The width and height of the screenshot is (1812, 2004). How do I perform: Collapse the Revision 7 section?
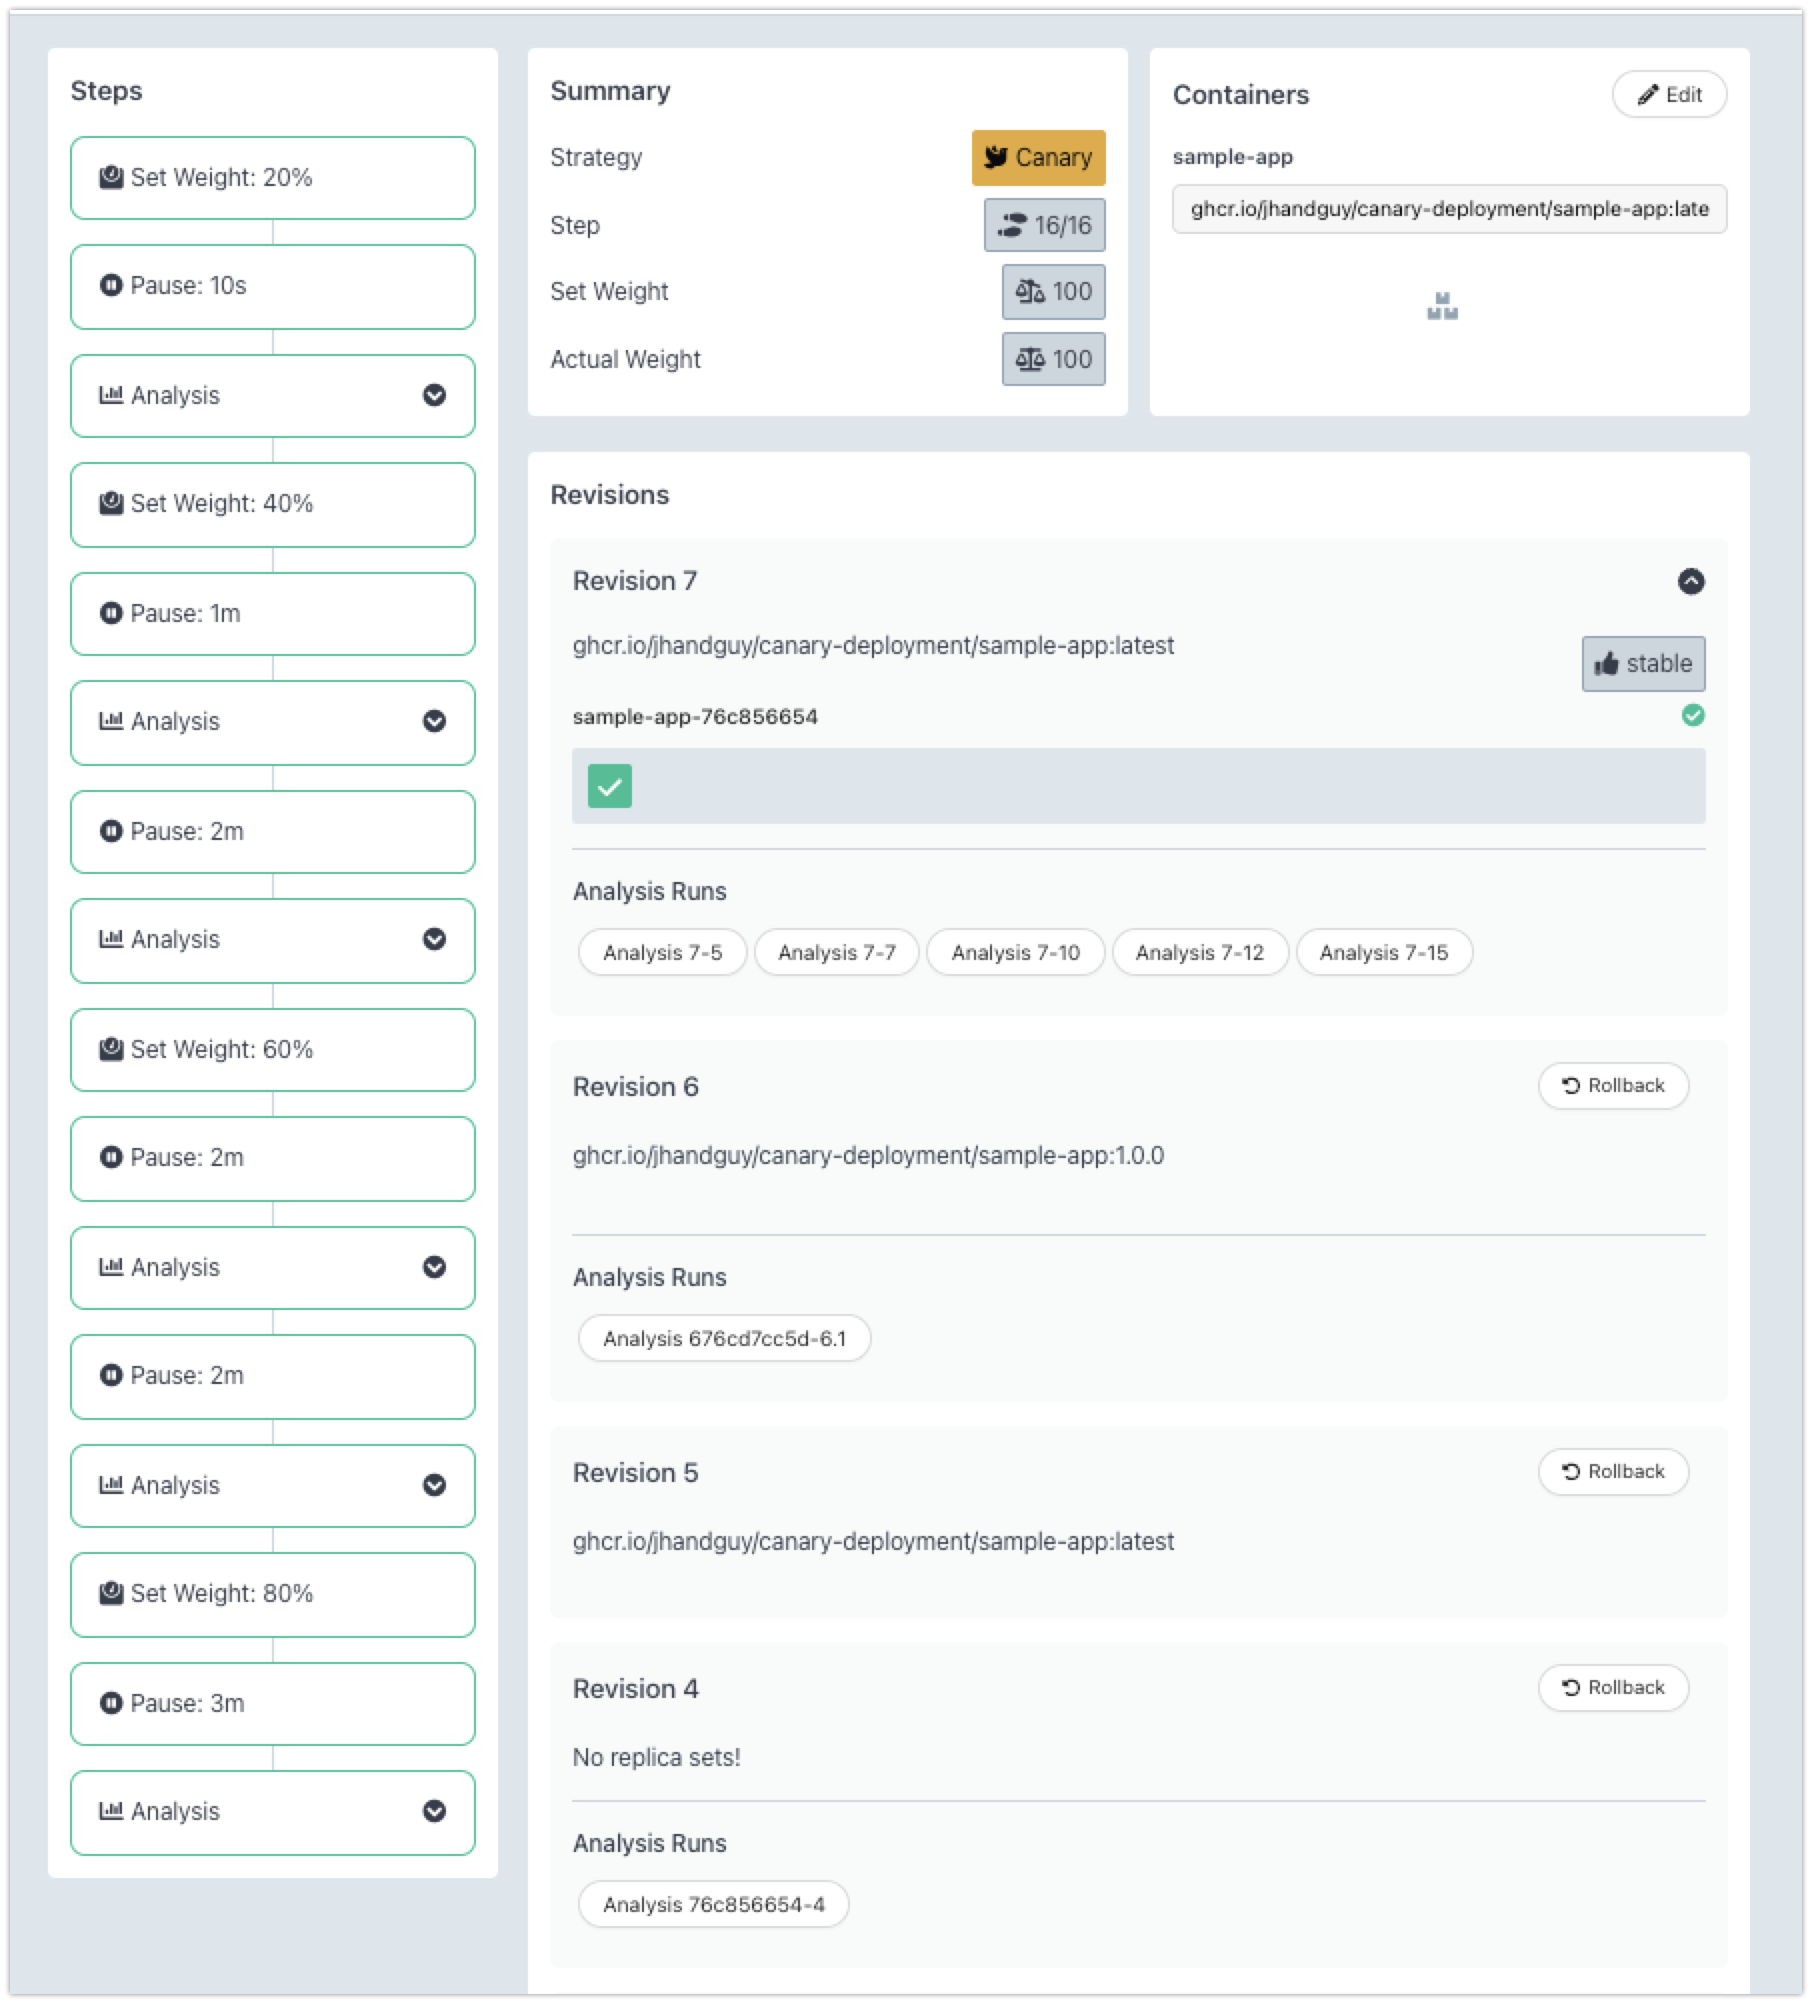pyautogui.click(x=1691, y=581)
